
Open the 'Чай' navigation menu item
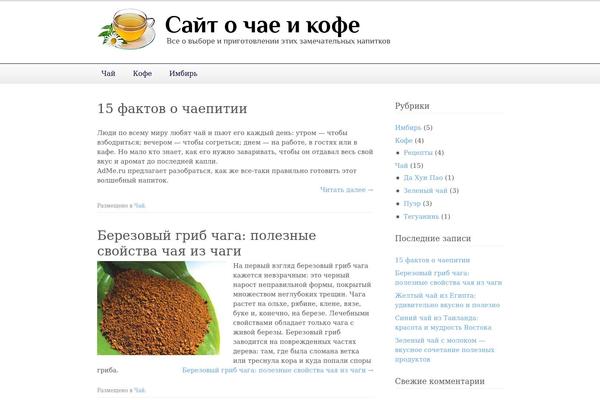tap(108, 73)
